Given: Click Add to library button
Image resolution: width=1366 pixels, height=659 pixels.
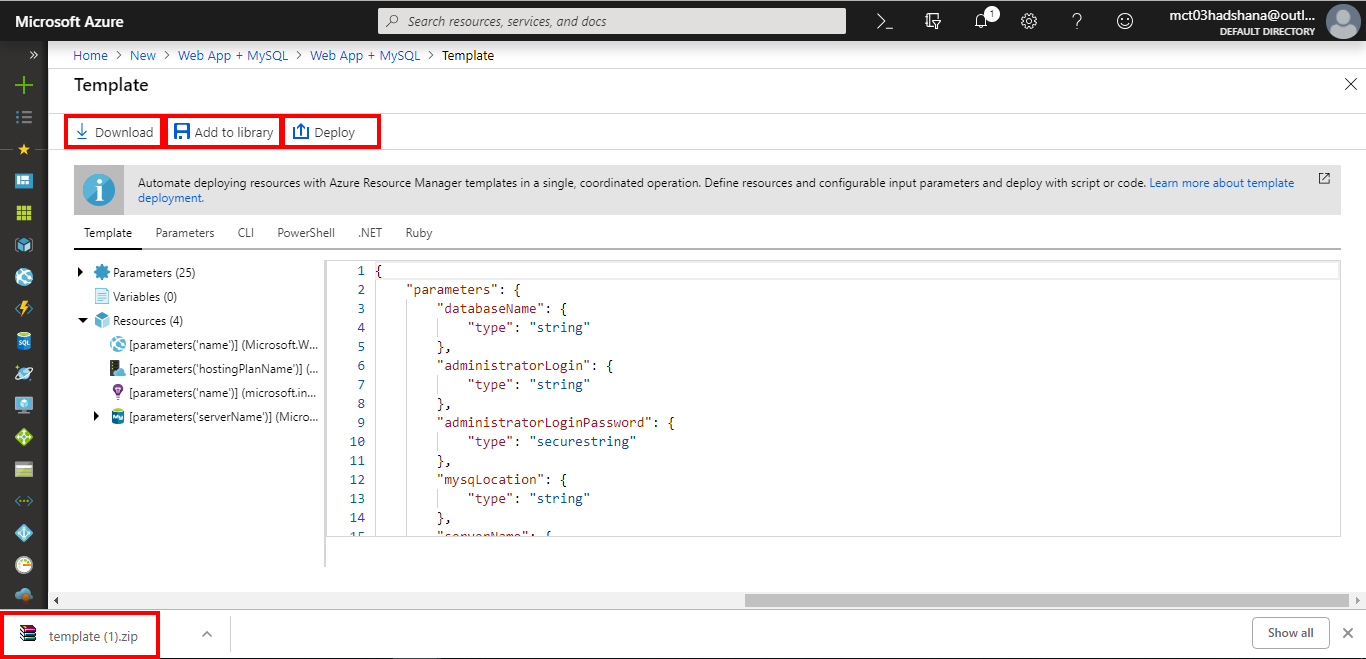Looking at the screenshot, I should 223,132.
